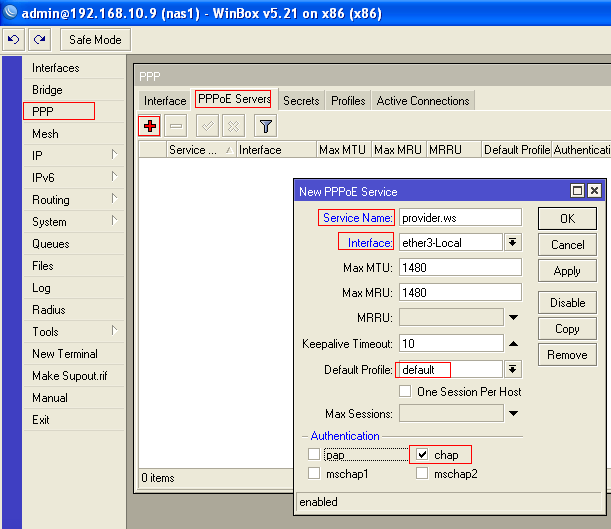This screenshot has height=529, width=611.
Task: Toggle One Session Per Host checkbox
Action: [406, 391]
